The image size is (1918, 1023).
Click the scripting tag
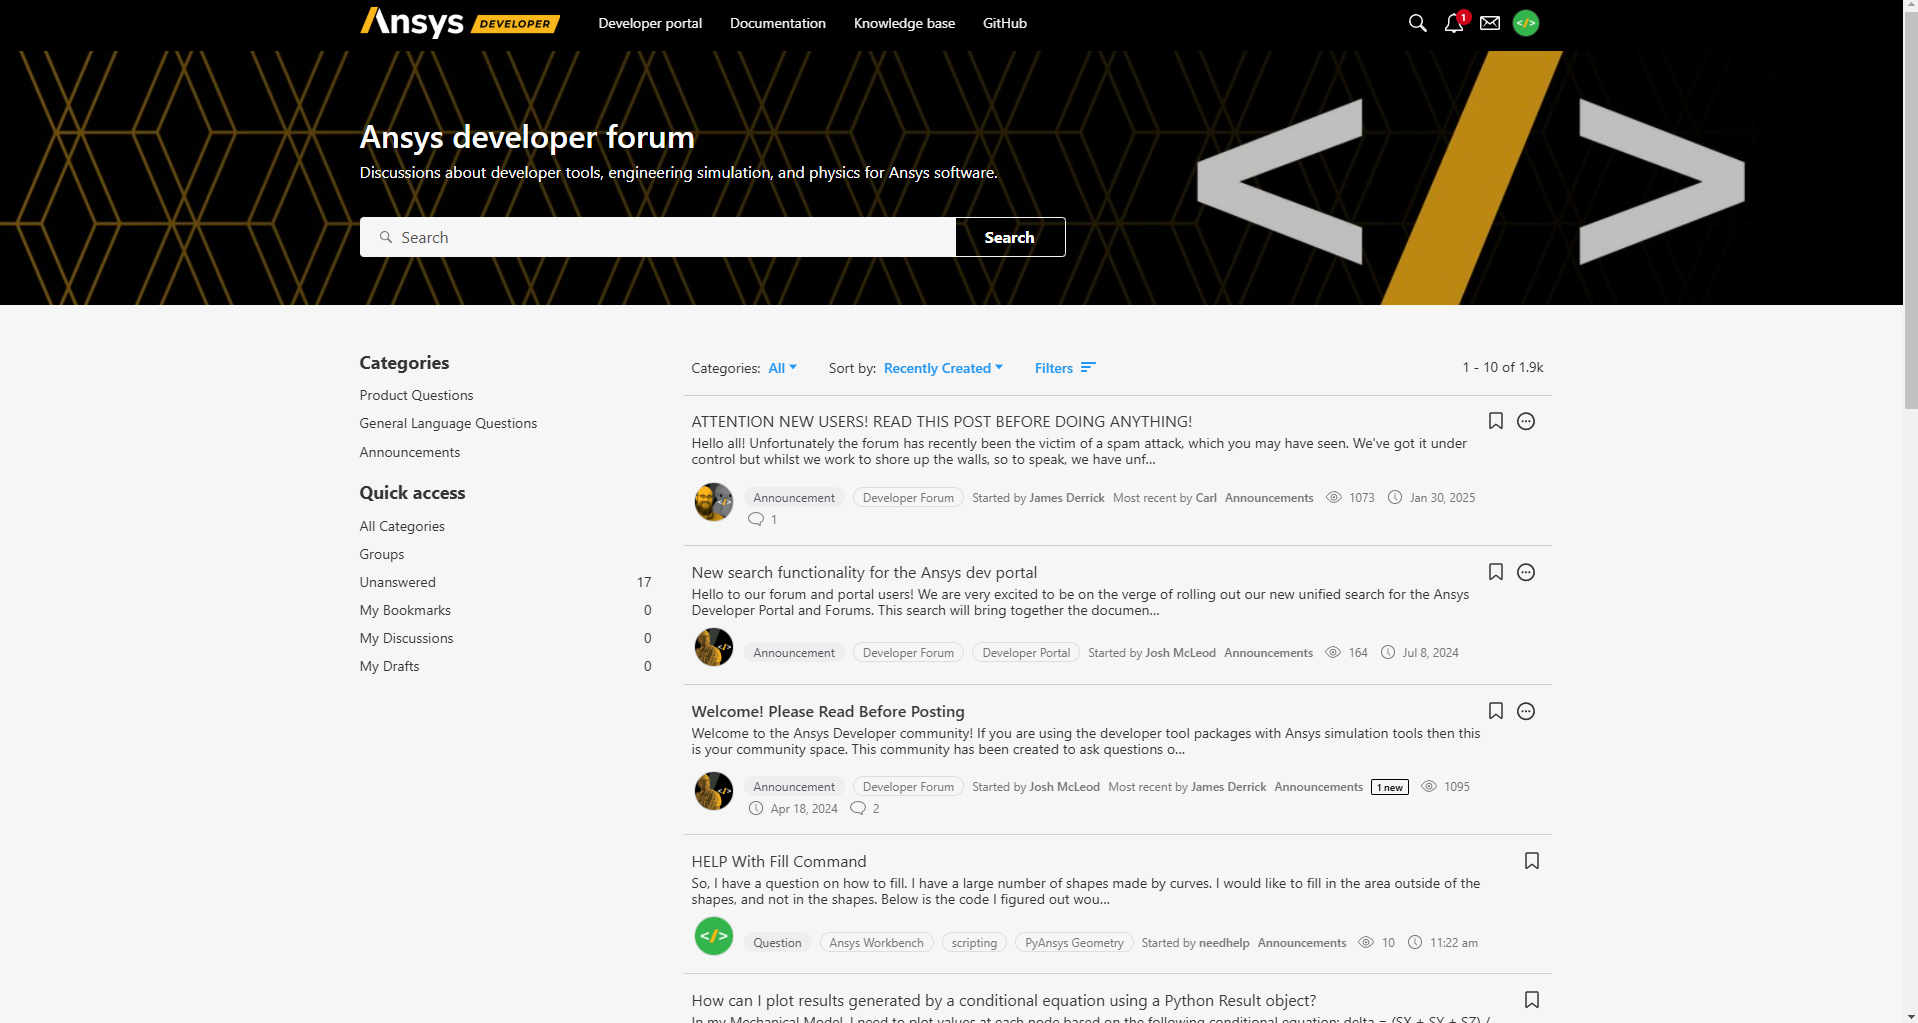coord(974,943)
